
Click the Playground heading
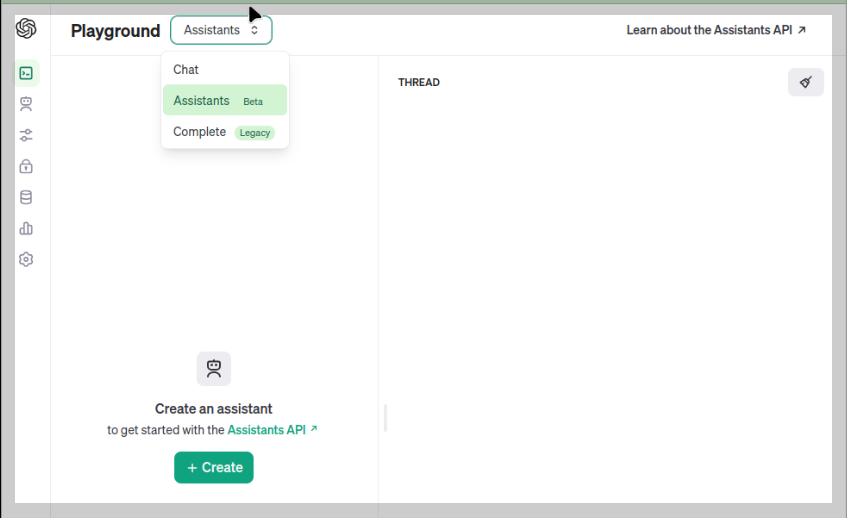pos(116,31)
